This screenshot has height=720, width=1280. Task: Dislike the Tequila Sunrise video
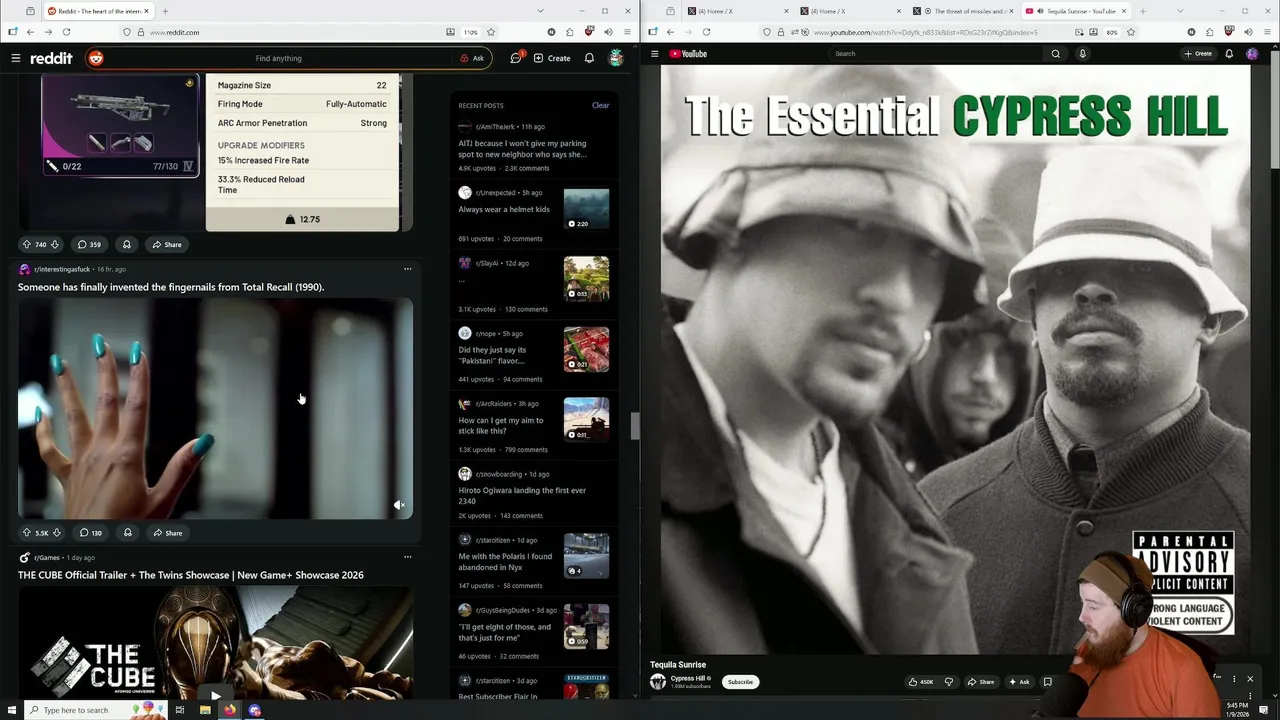click(x=949, y=682)
